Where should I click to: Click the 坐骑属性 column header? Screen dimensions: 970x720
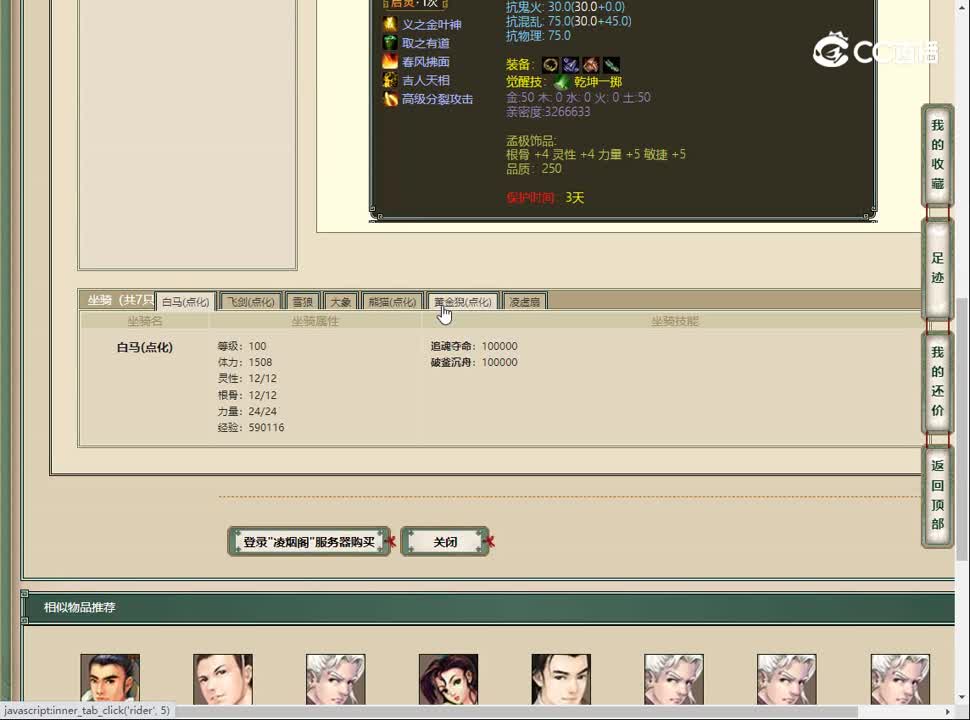click(x=315, y=321)
